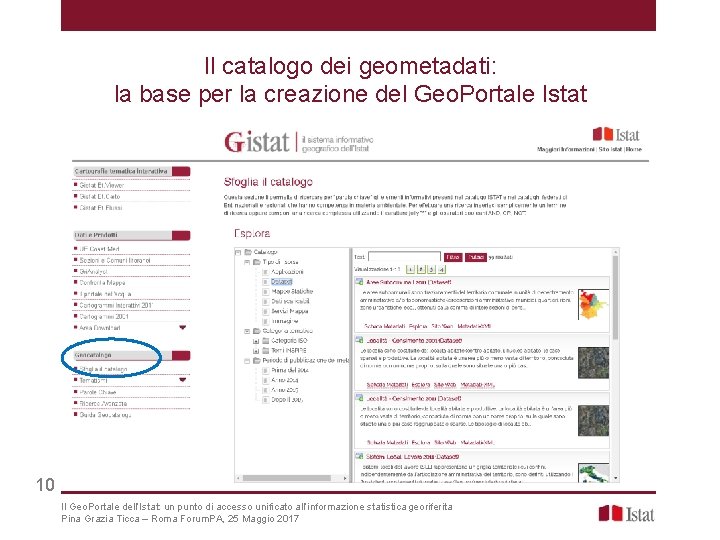720x540 pixels.
Task: Open the Sistemi Locali Lavoro dataset title
Action: tap(412, 457)
